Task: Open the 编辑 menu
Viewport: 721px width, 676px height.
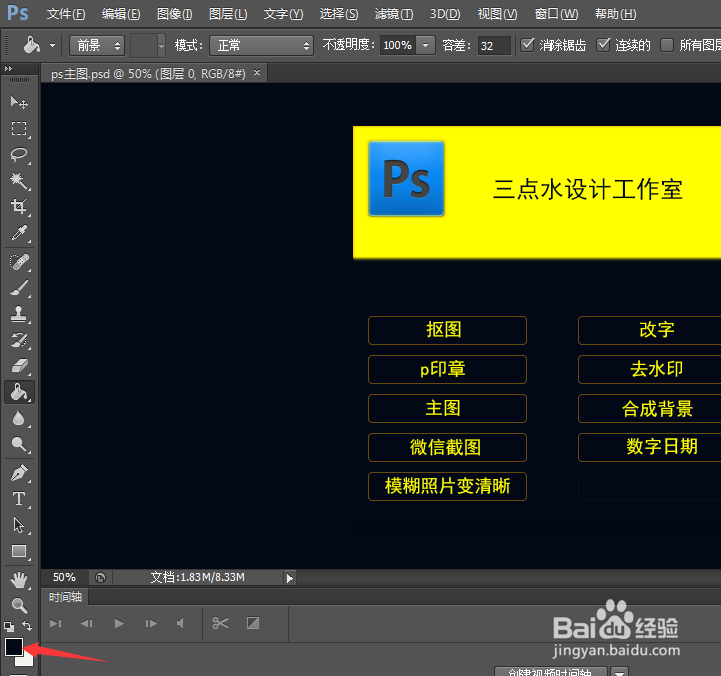Action: click(x=121, y=14)
